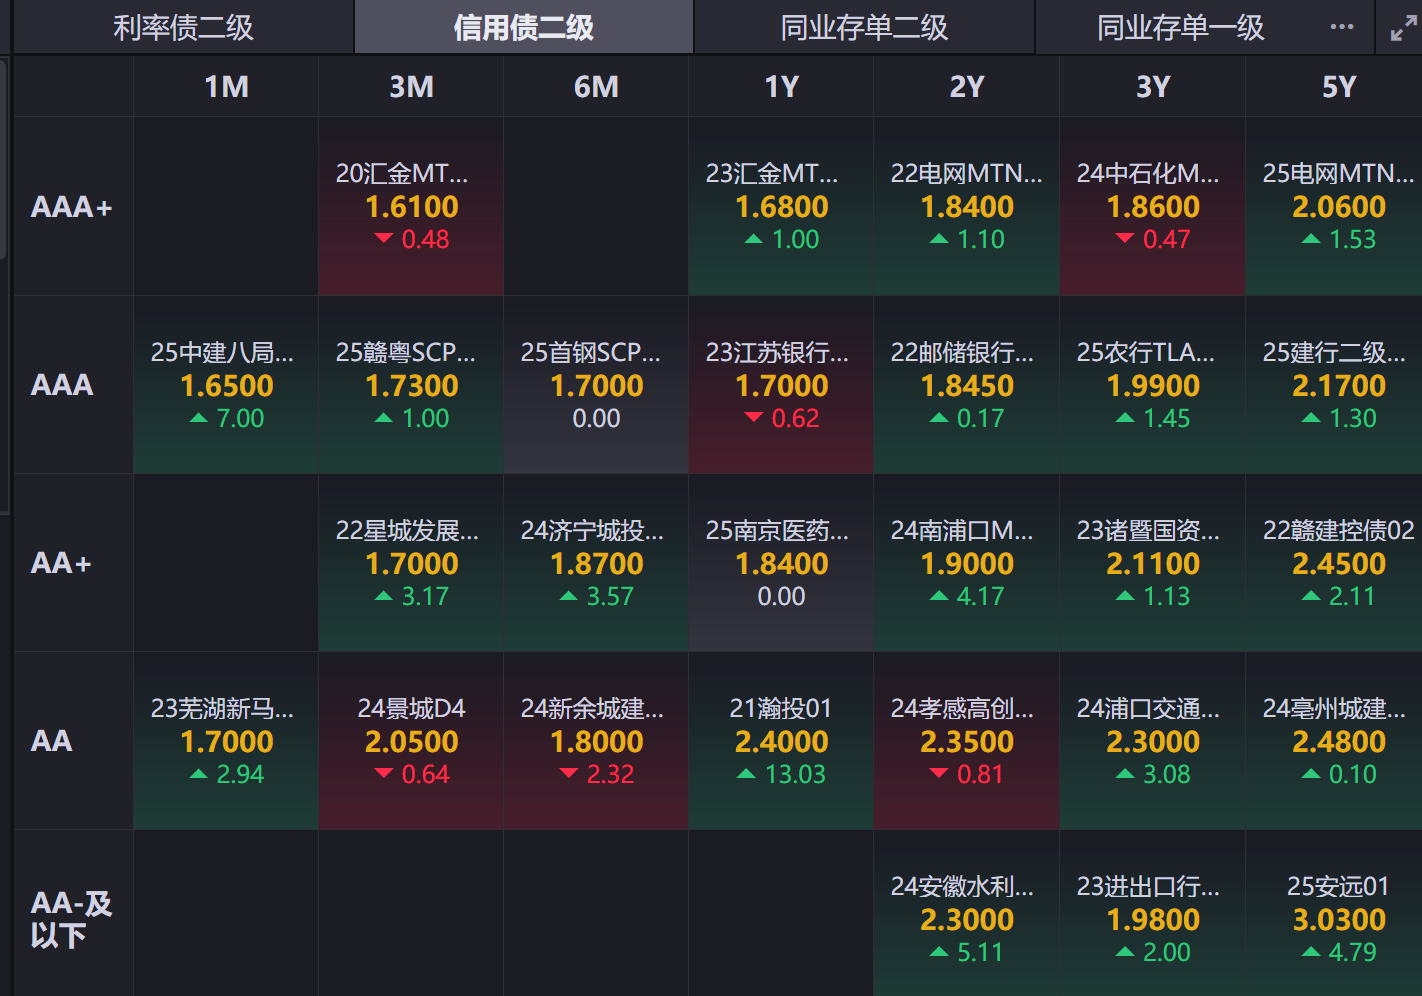This screenshot has width=1422, height=996.
Task: Select the AA-及以下 rating row label
Action: pyautogui.click(x=72, y=919)
